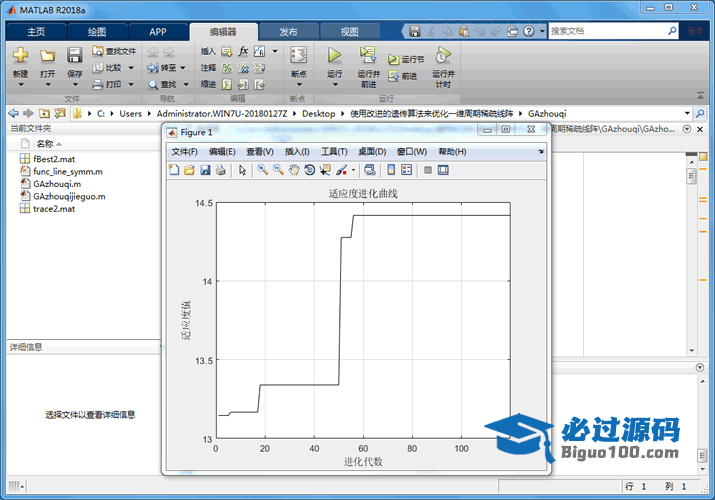
Task: Click Figure 1 save toolbar icon
Action: [x=205, y=170]
